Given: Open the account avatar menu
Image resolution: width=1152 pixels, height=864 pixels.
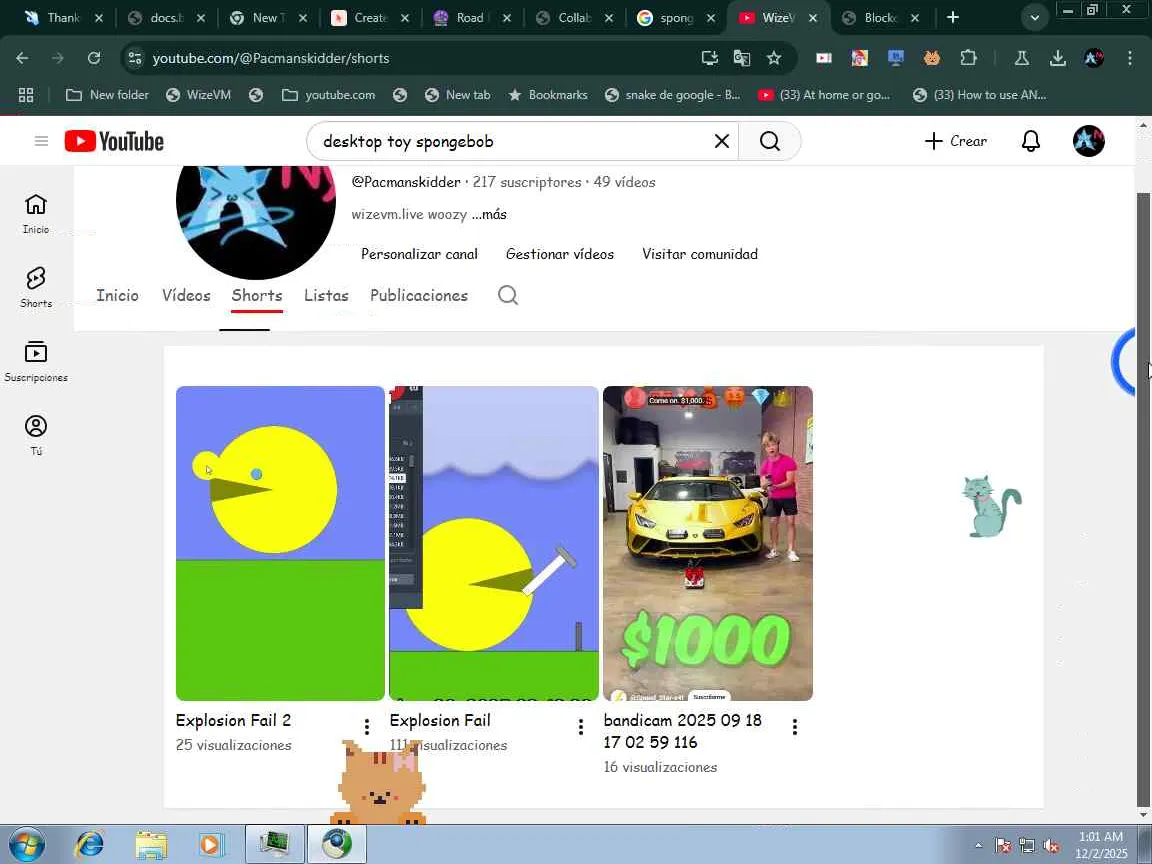Looking at the screenshot, I should [1088, 141].
